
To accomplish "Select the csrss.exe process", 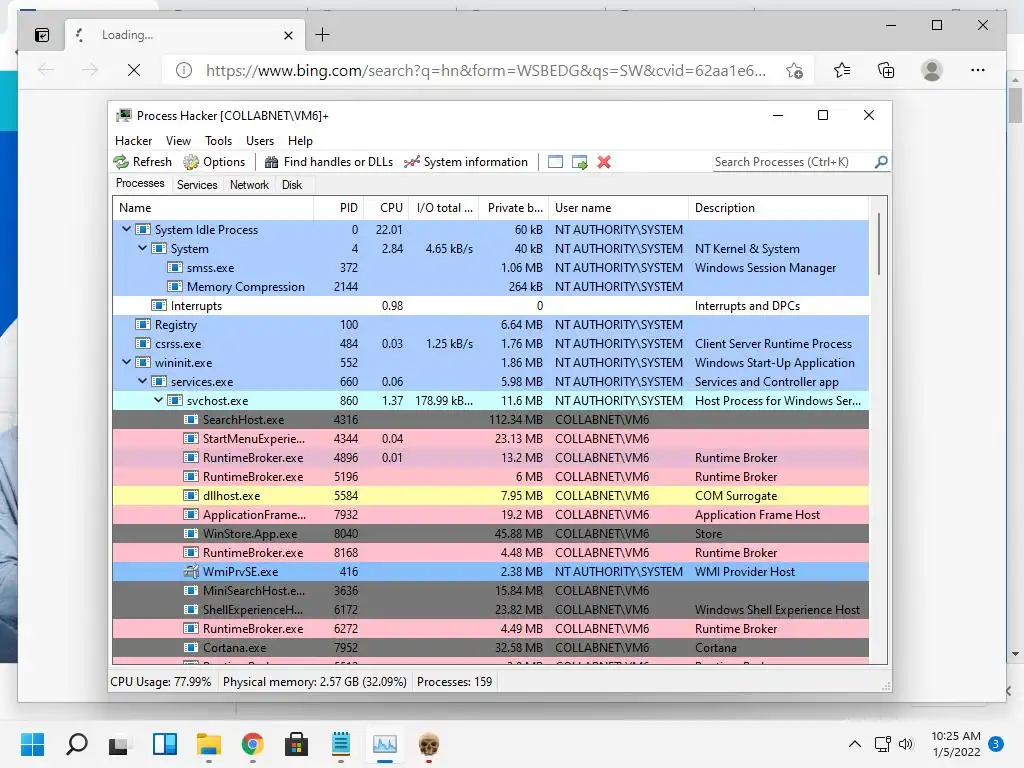I will (490, 344).
